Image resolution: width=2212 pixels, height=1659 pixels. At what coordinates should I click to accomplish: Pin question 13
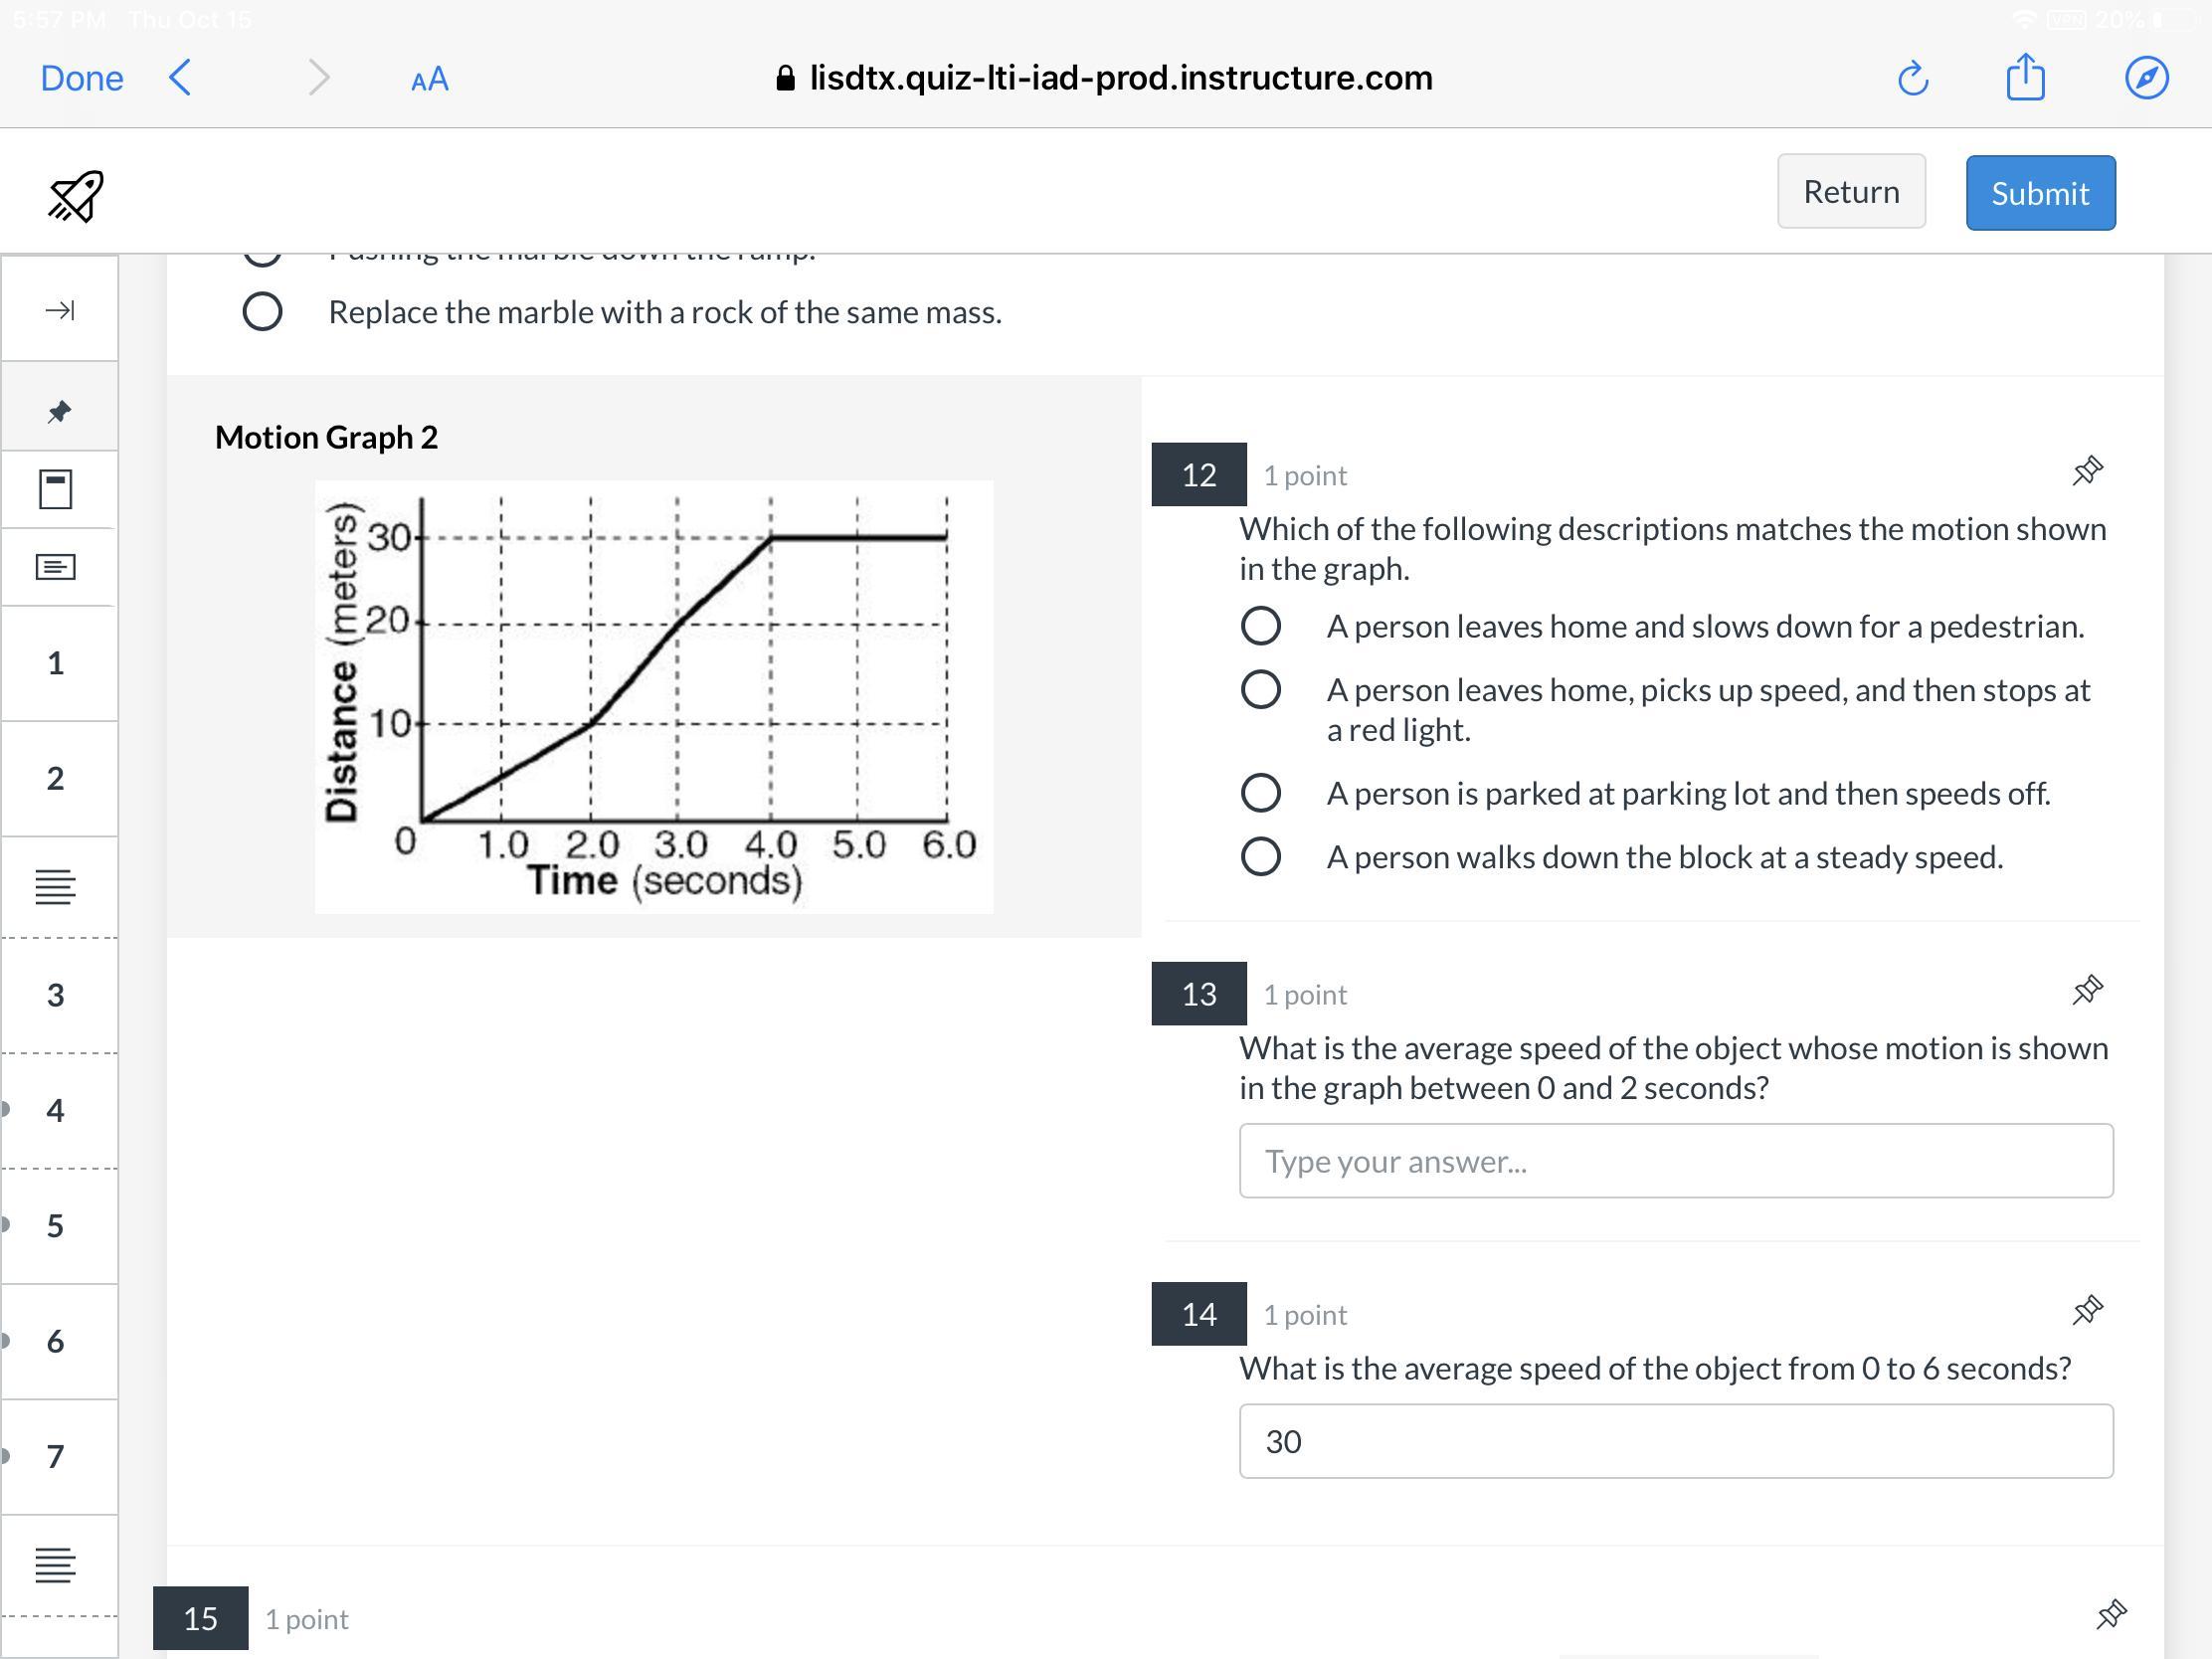click(x=2087, y=991)
